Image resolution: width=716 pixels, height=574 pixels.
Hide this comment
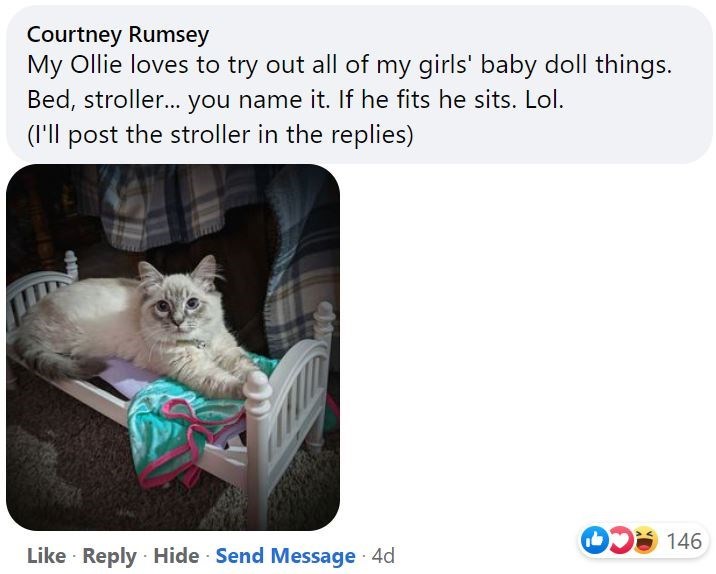[x=176, y=555]
